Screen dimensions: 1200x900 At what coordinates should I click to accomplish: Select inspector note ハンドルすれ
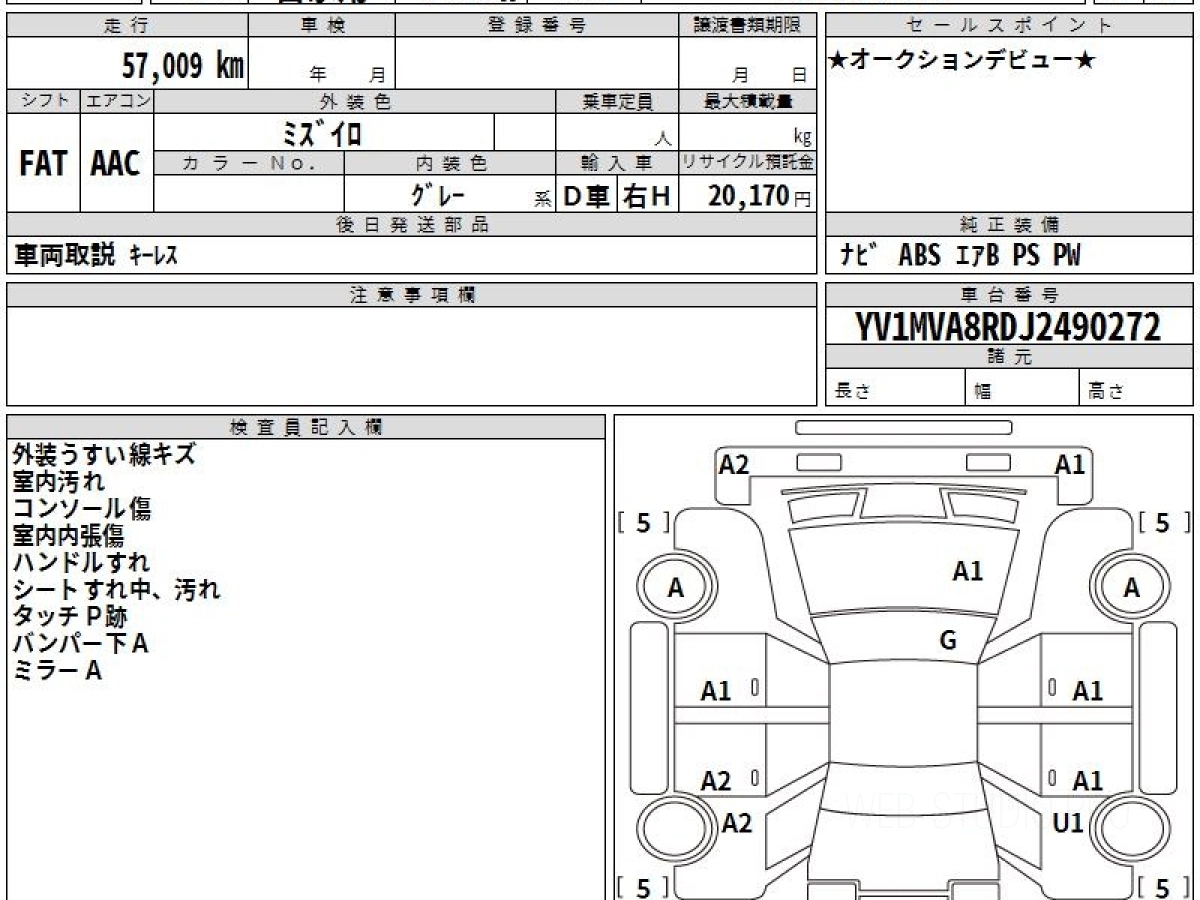[82, 563]
